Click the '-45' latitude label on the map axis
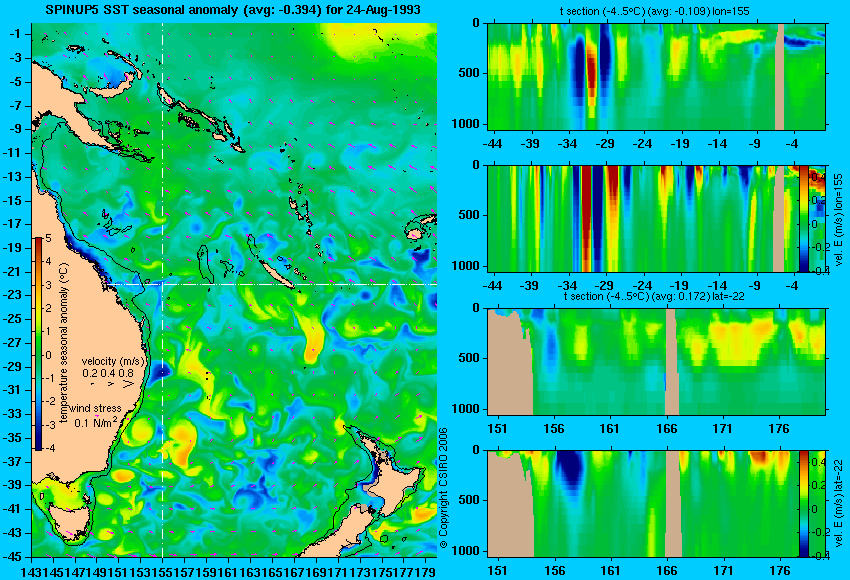This screenshot has width=850, height=580. coord(13,557)
